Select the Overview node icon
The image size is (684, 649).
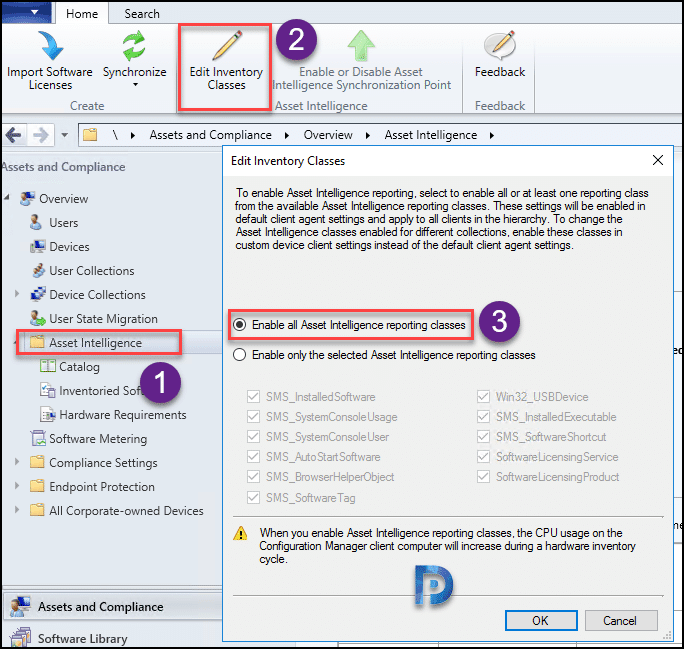27,199
